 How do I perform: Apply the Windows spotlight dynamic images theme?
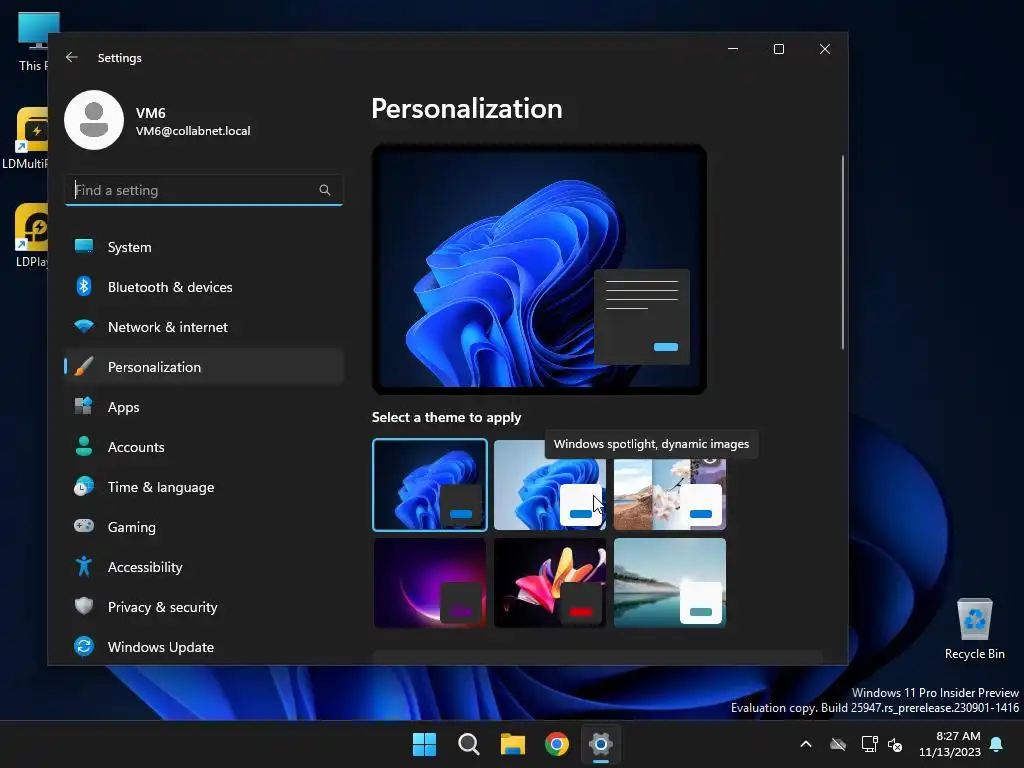(670, 493)
